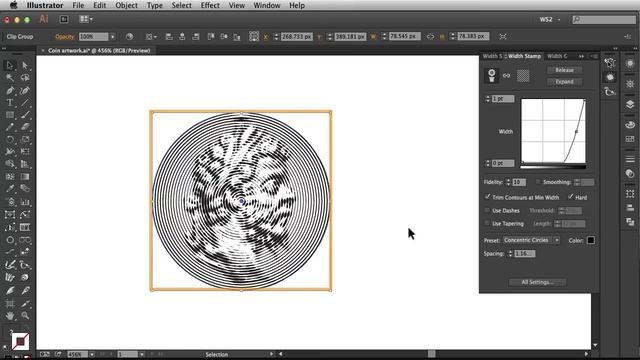Screen dimensions: 640x360
Task: Click the Coin artwork.ai document tab
Action: pos(99,51)
